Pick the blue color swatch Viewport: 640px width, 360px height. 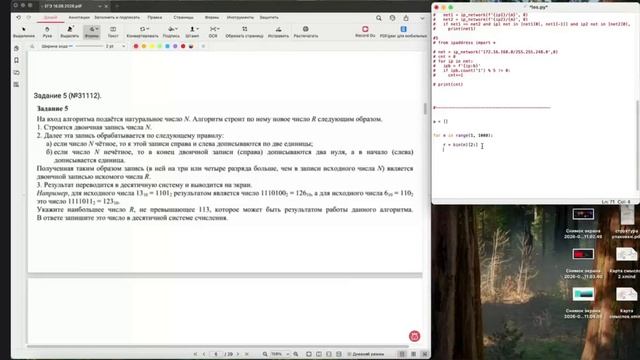coord(167,46)
